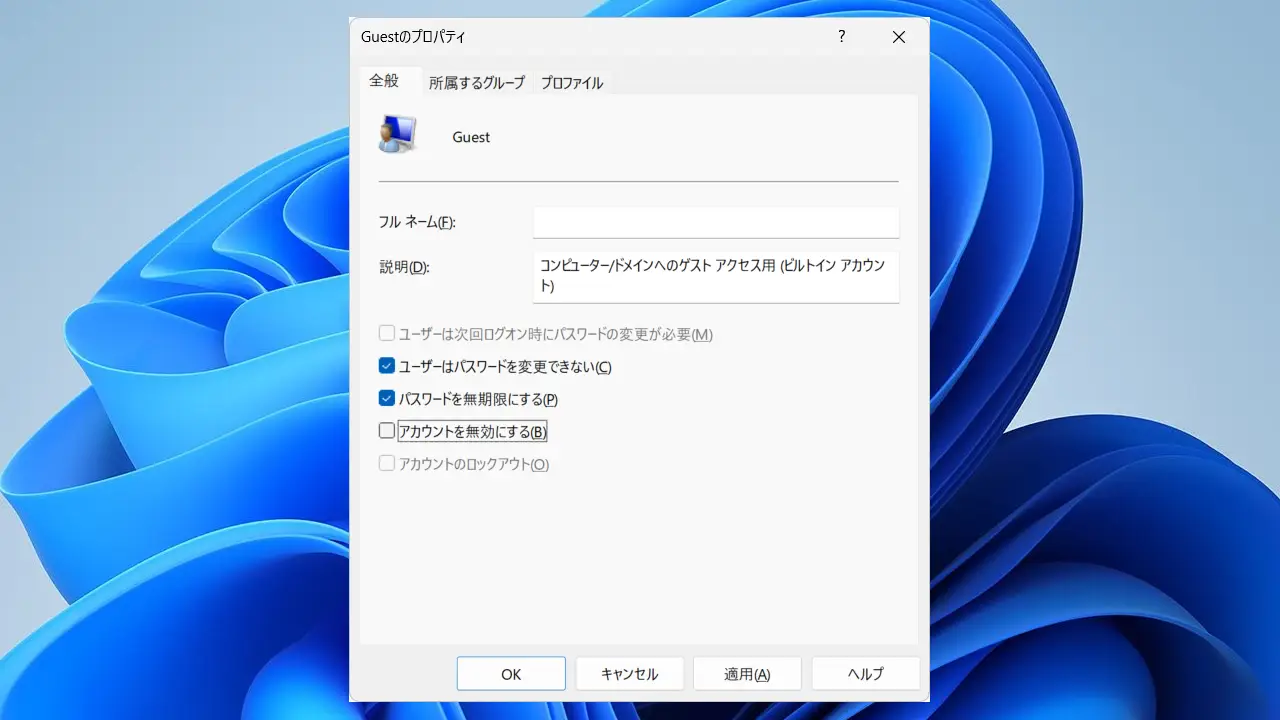The height and width of the screenshot is (720, 1280).
Task: Open the プロファイル tab
Action: pos(572,83)
